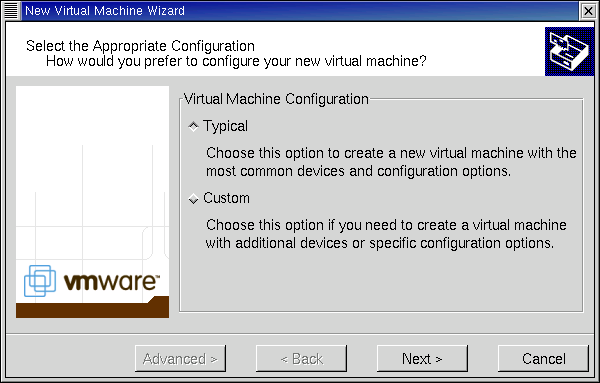Close the New Virtual Machine Wizard window
This screenshot has height=383, width=600.
588,10
